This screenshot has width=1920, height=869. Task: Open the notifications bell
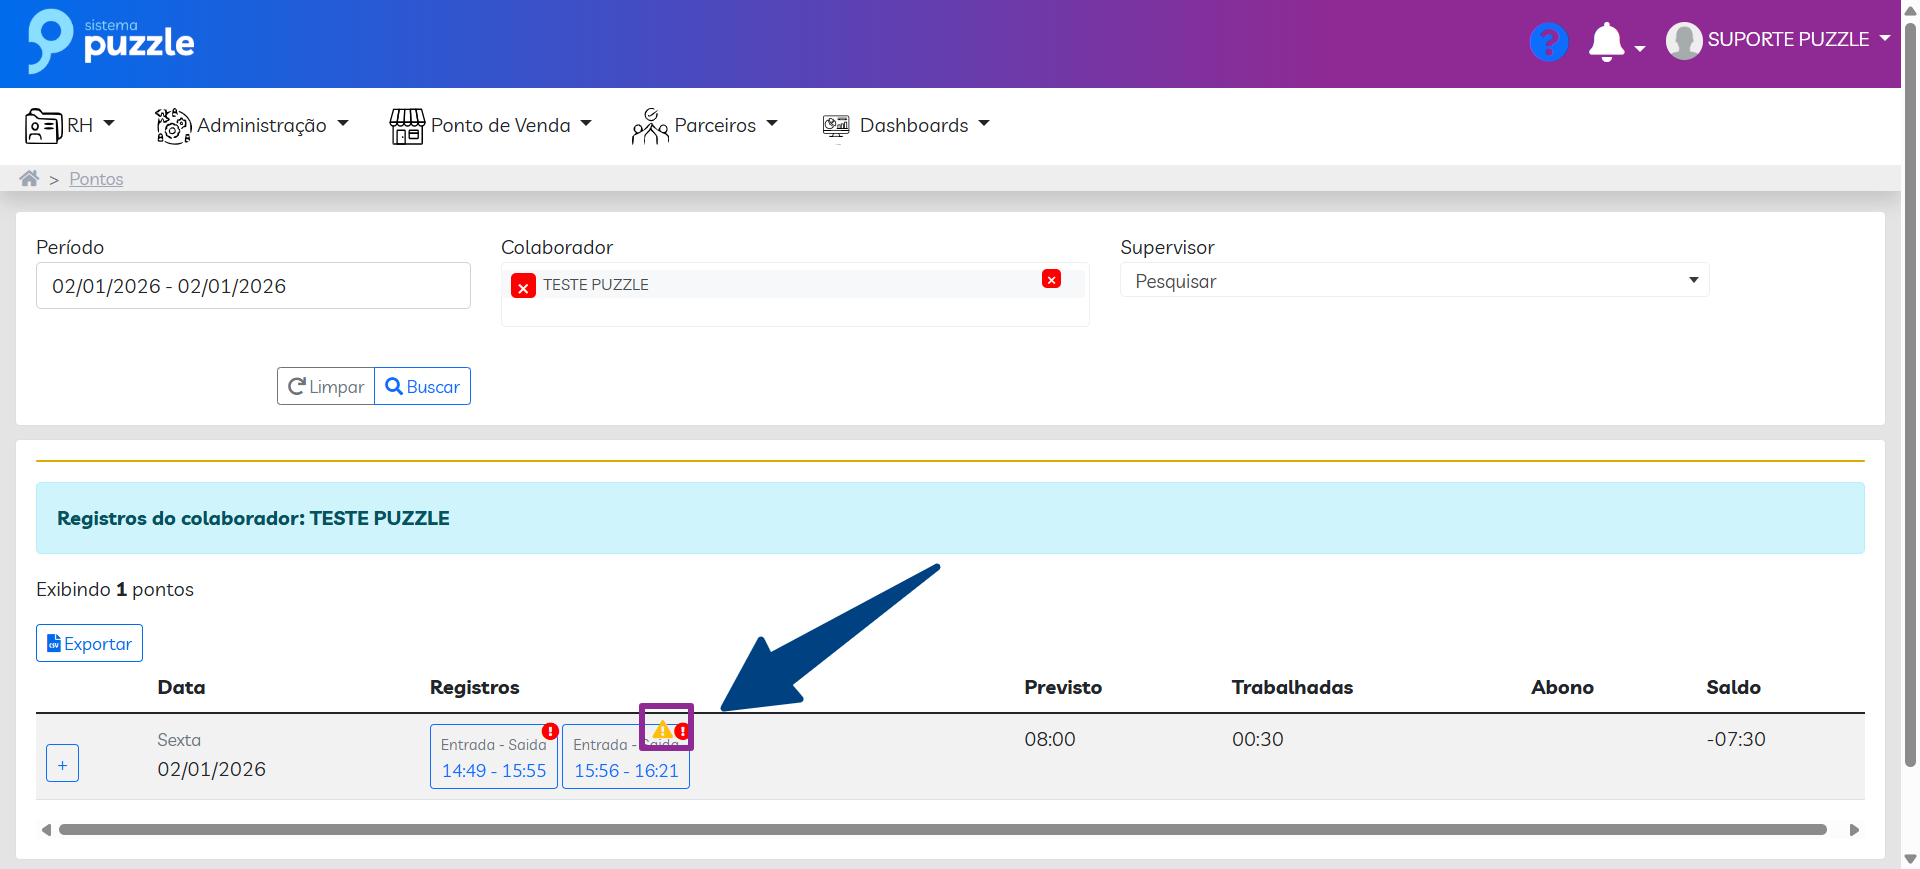coord(1606,42)
